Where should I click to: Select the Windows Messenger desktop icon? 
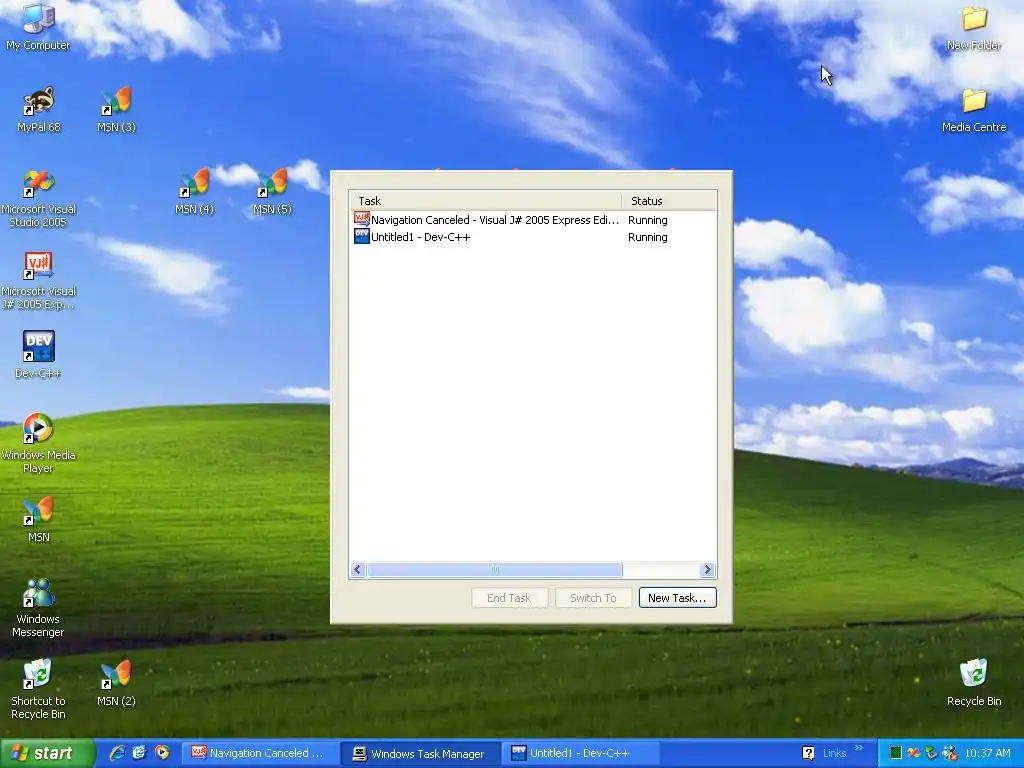(39, 607)
